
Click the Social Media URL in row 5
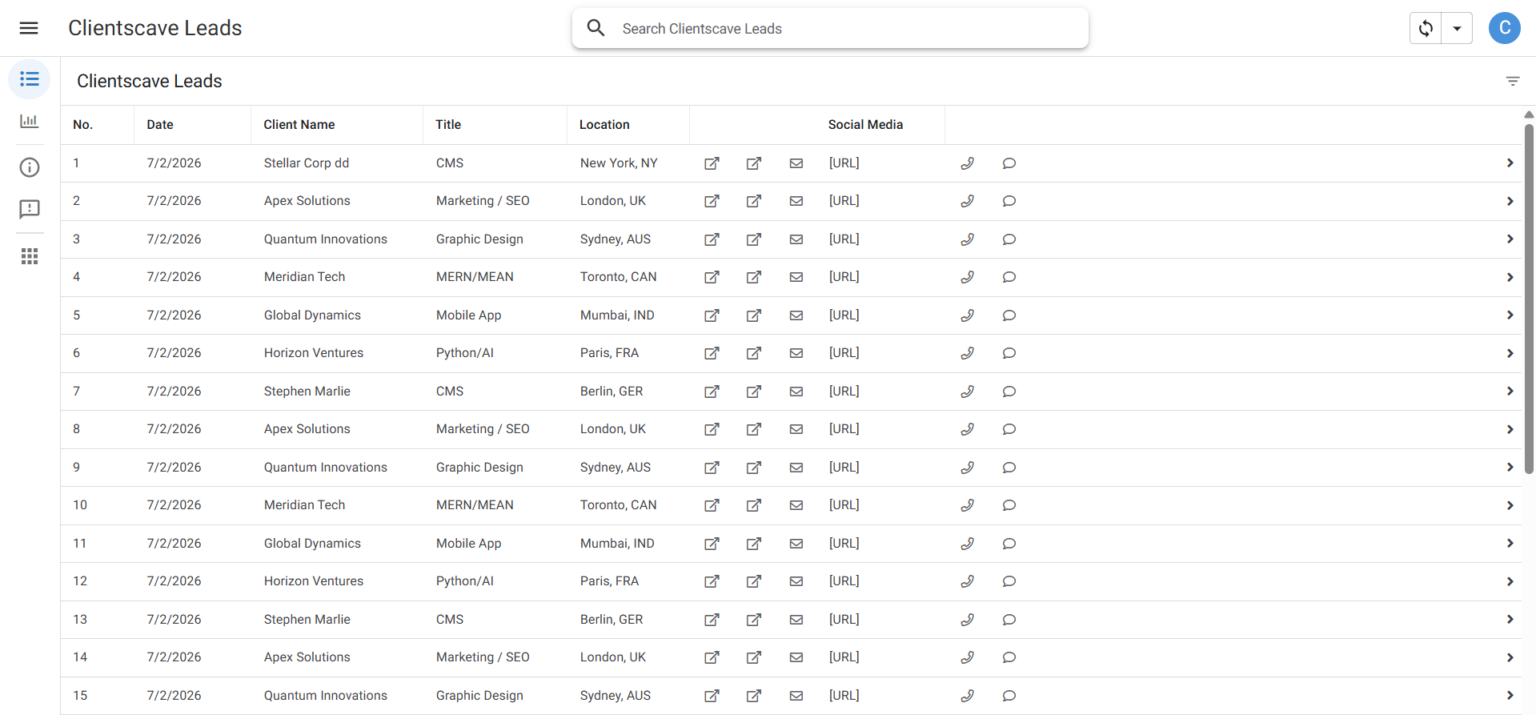(x=844, y=315)
